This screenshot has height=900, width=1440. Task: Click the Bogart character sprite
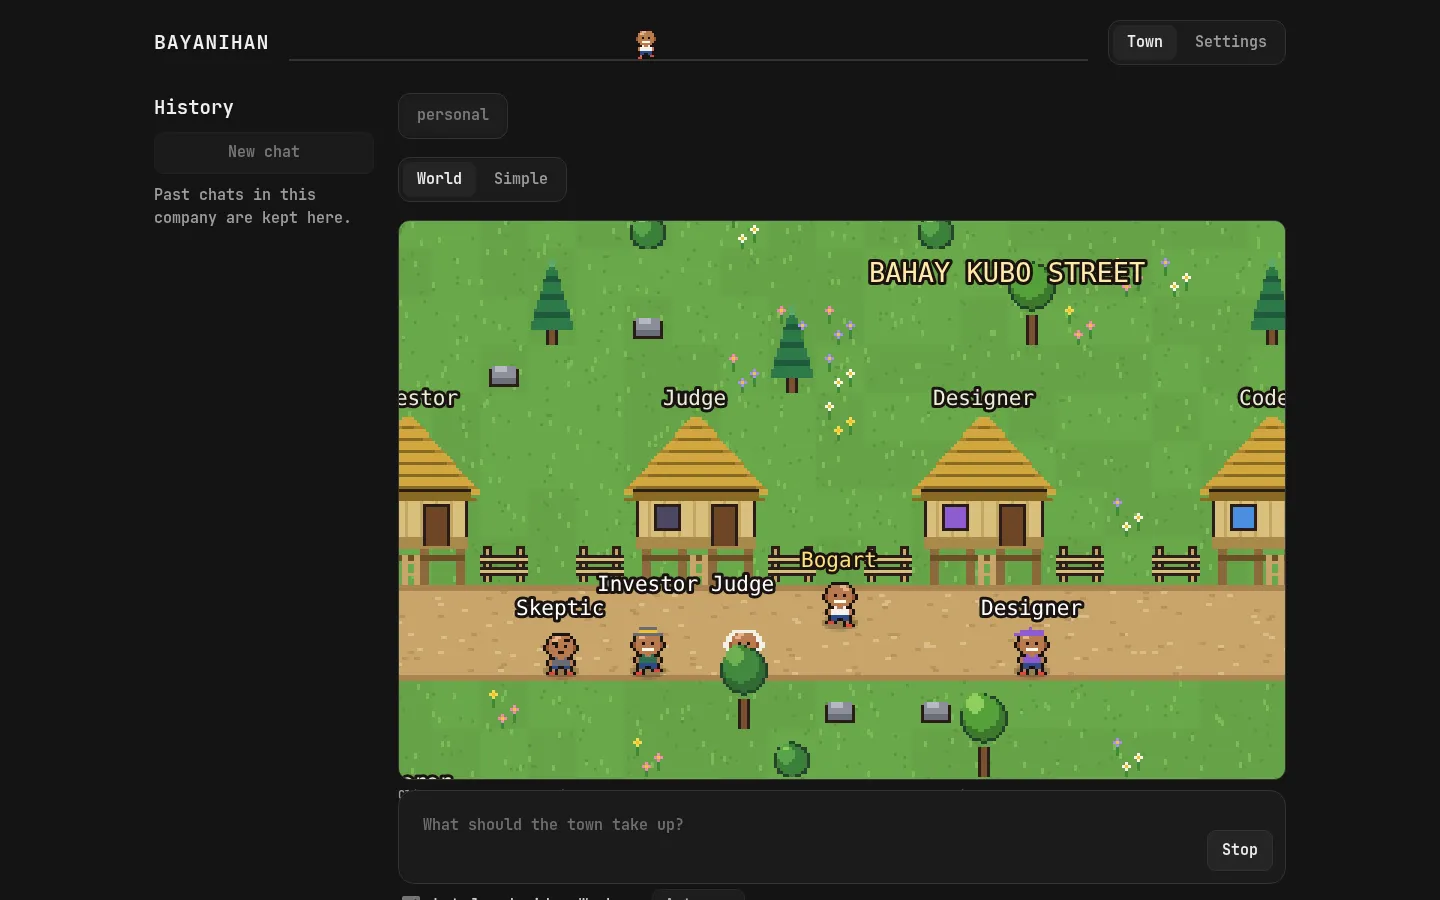tap(839, 605)
